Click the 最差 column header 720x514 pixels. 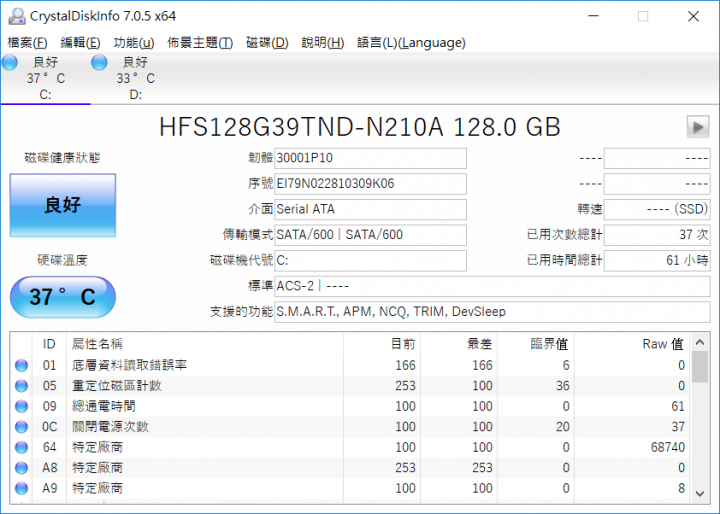pyautogui.click(x=459, y=344)
